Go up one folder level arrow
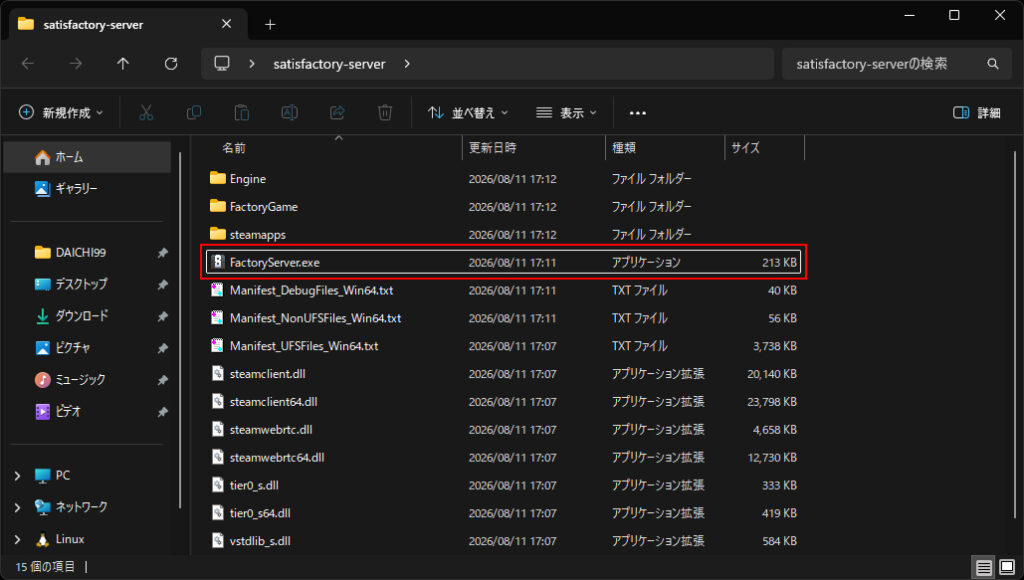Image resolution: width=1024 pixels, height=580 pixels. click(x=123, y=63)
